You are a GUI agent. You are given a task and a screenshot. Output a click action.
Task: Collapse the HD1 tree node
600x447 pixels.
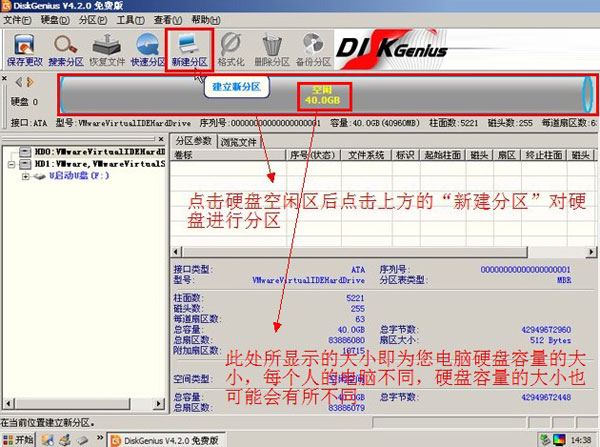coord(11,164)
